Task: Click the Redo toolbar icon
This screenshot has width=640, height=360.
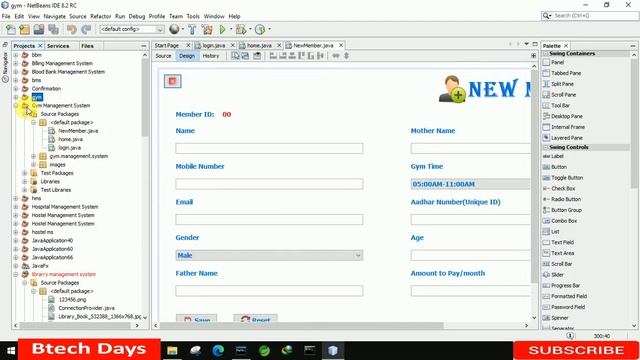Action: pos(86,29)
